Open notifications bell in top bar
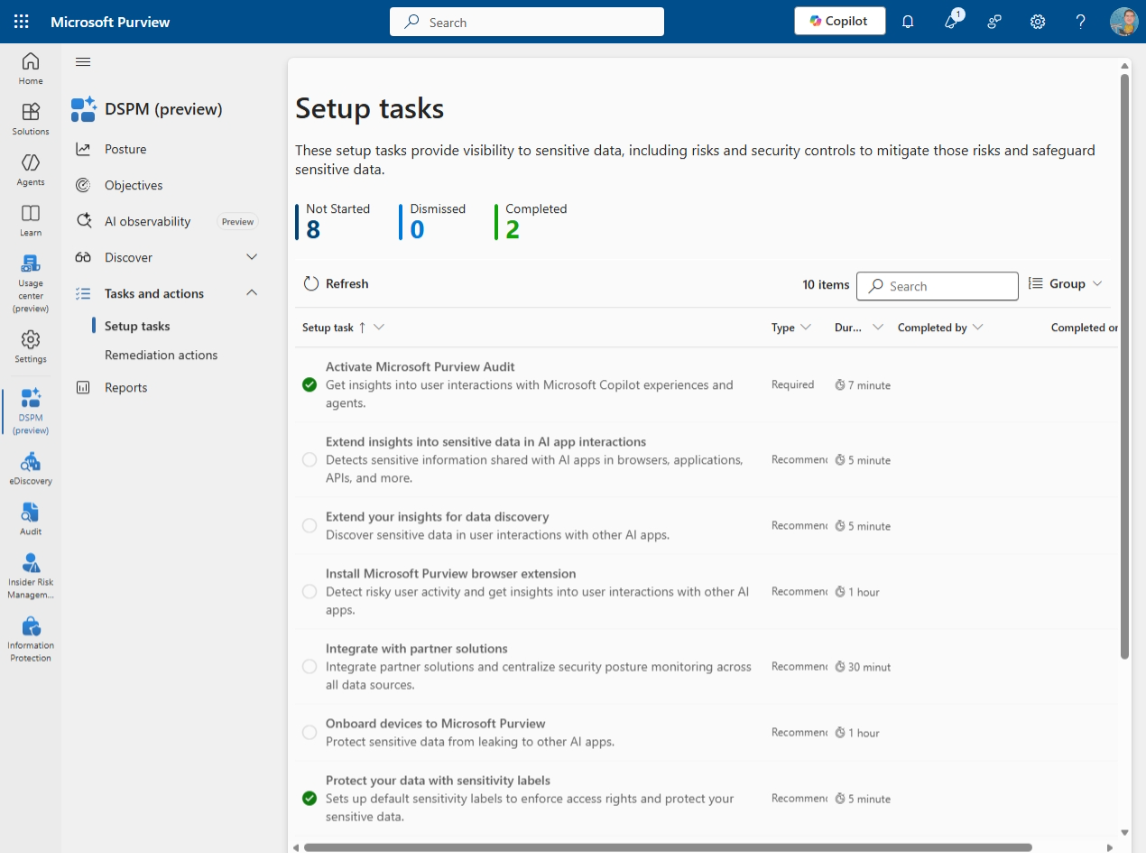 tap(908, 21)
